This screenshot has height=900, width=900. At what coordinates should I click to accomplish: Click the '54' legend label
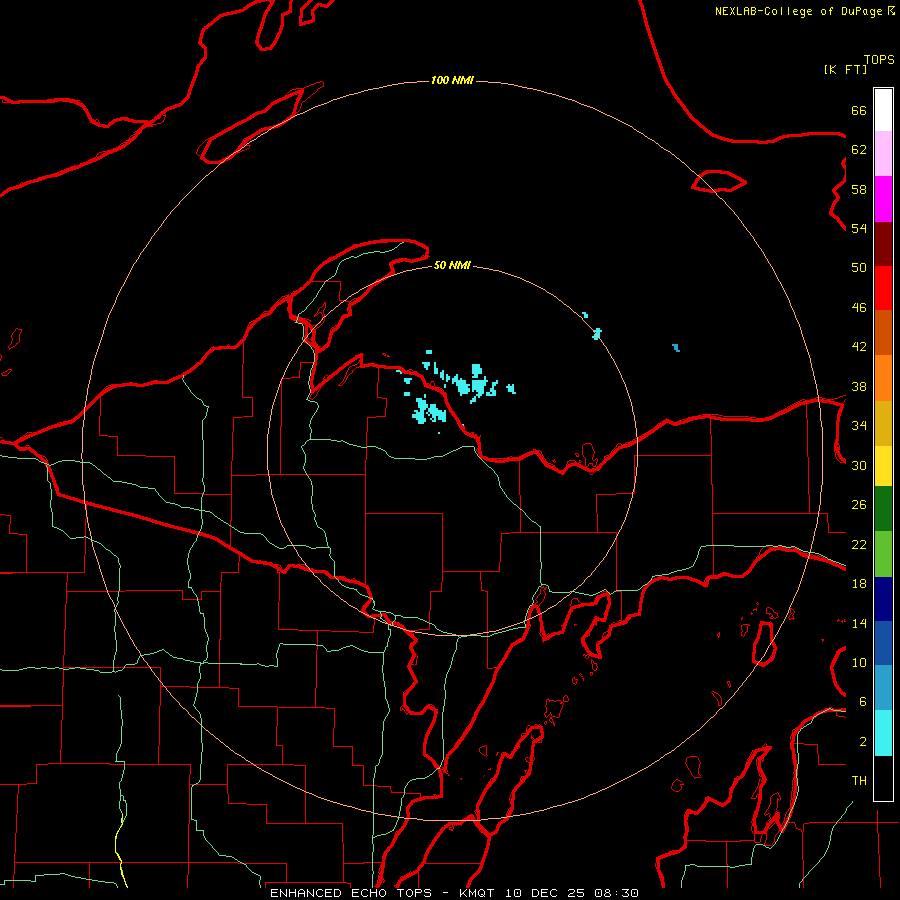pyautogui.click(x=859, y=228)
